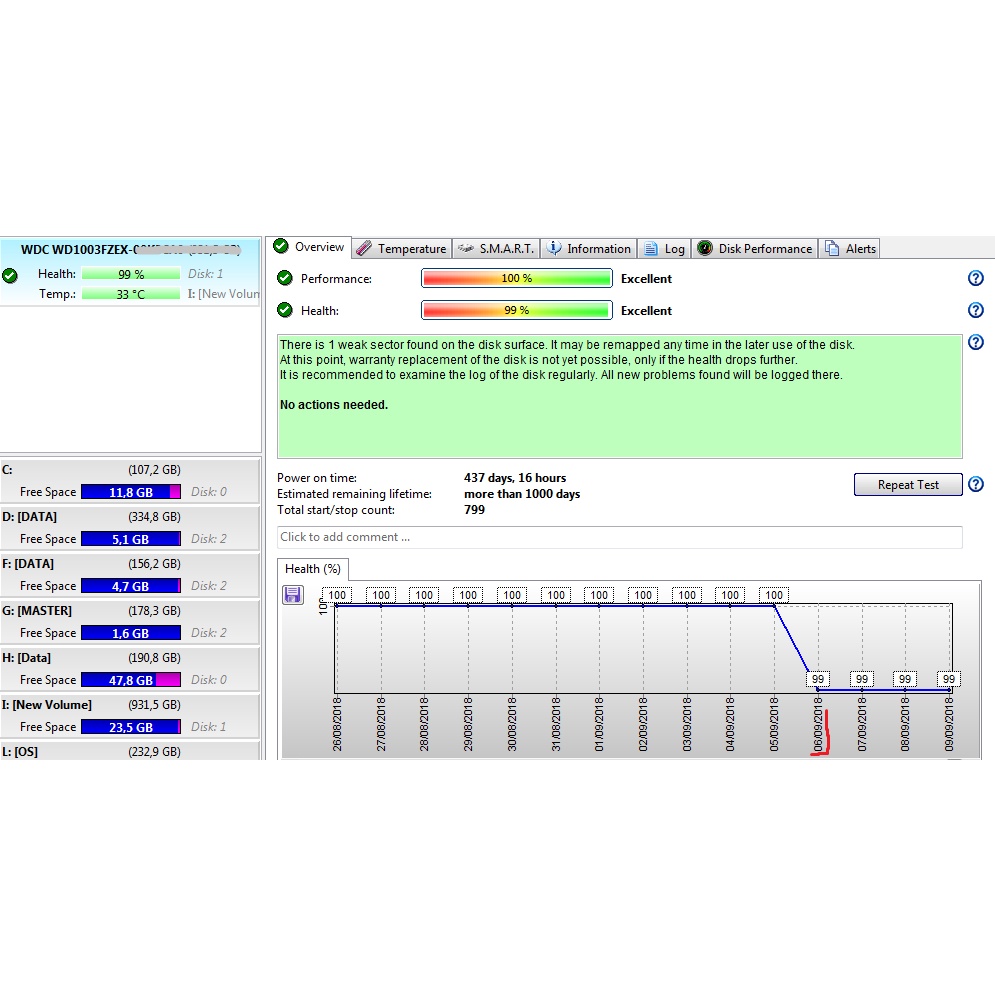Click the help icon beside the status message box

coord(976,343)
